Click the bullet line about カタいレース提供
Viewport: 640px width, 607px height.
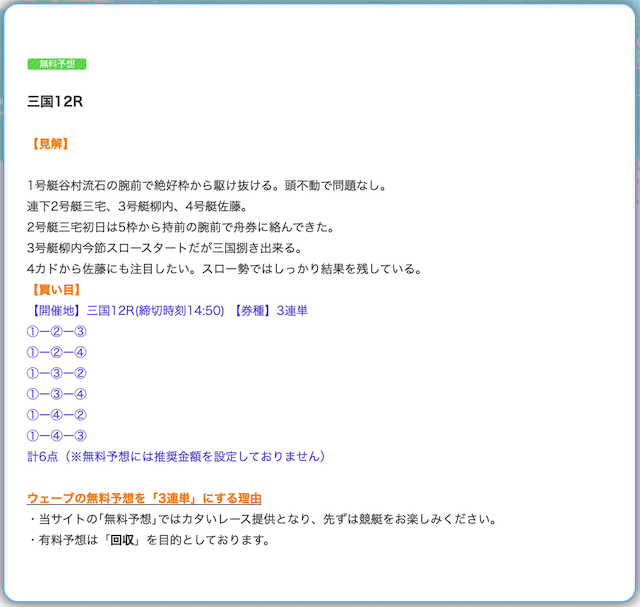(263, 519)
